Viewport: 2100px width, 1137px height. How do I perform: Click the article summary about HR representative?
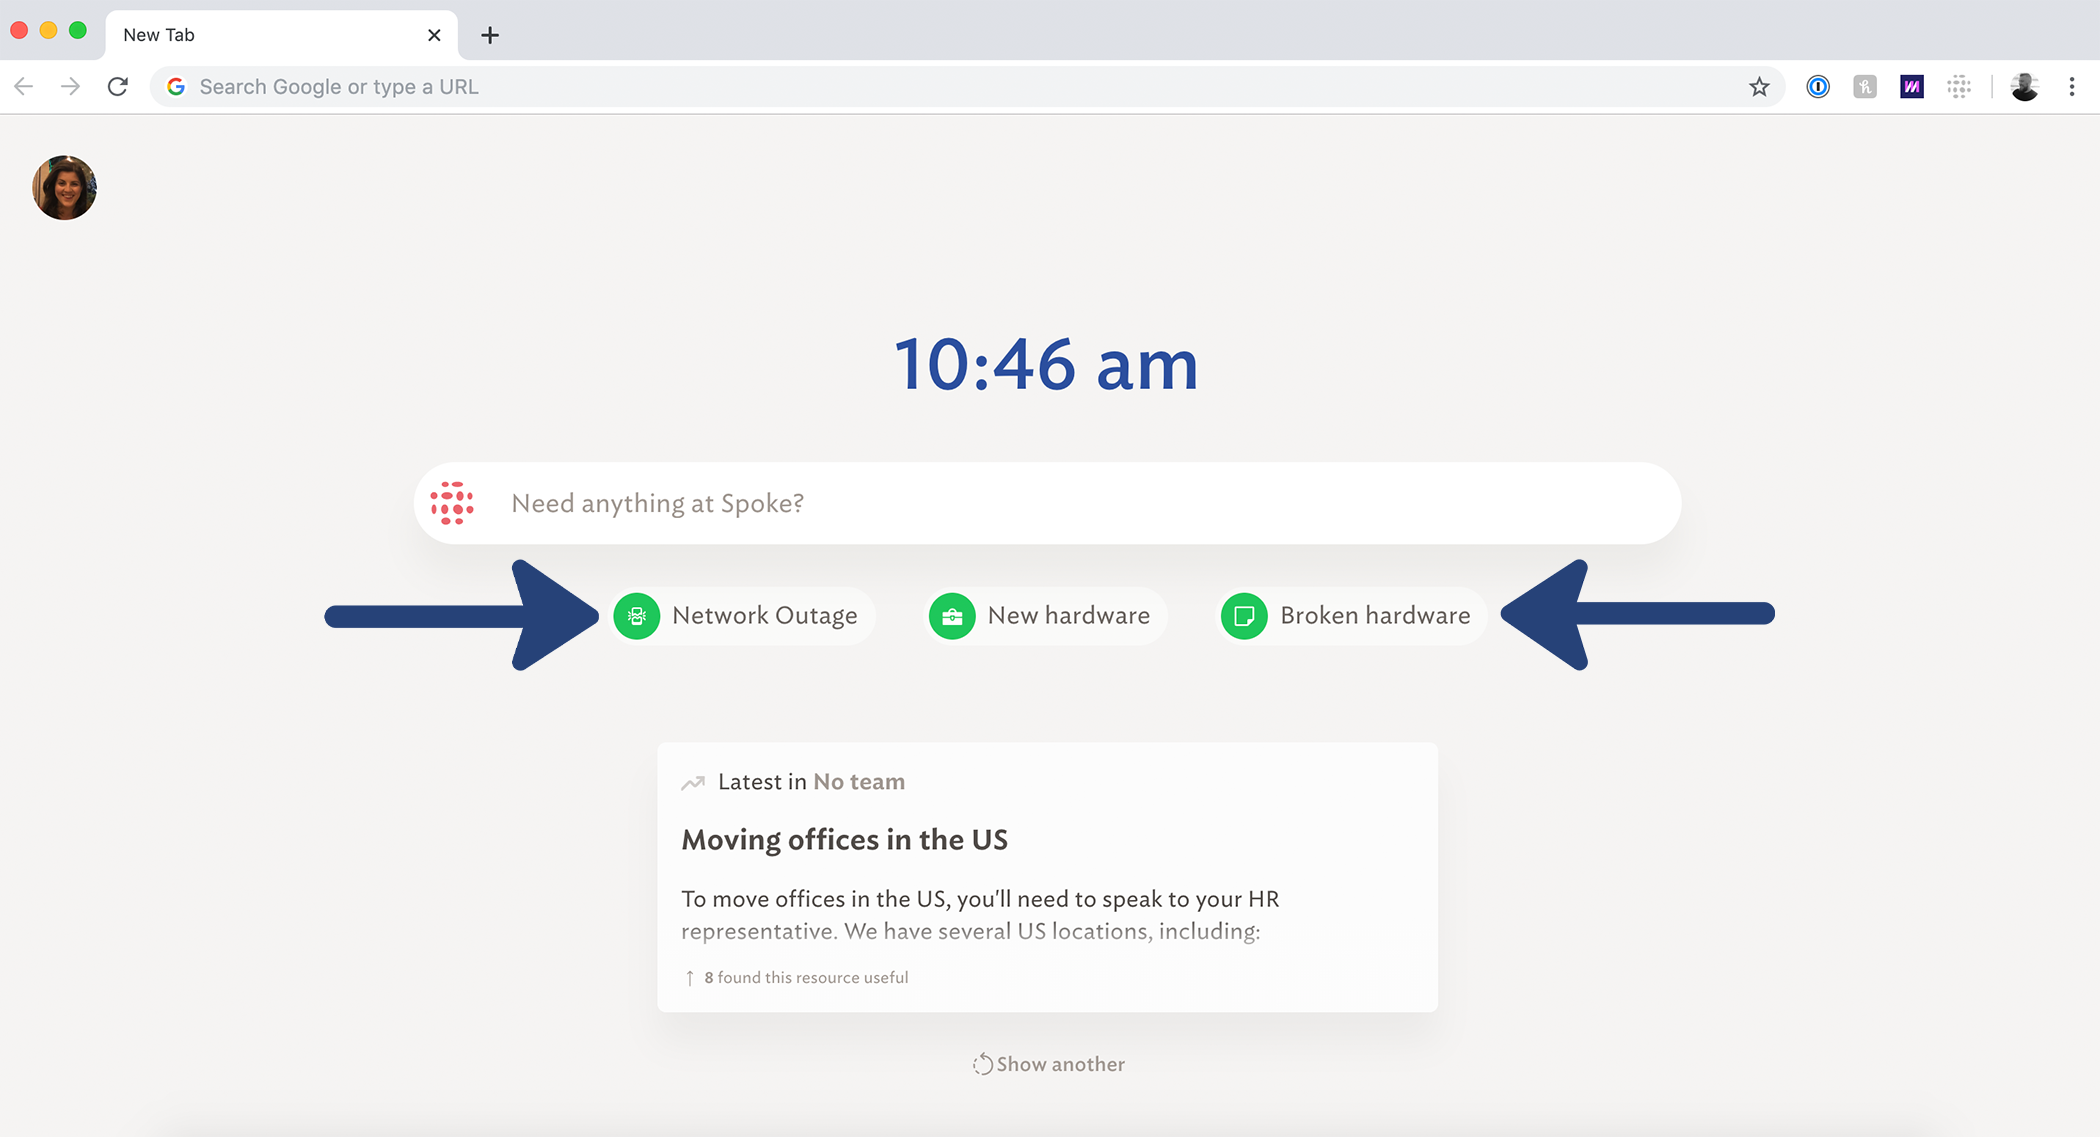[x=980, y=915]
